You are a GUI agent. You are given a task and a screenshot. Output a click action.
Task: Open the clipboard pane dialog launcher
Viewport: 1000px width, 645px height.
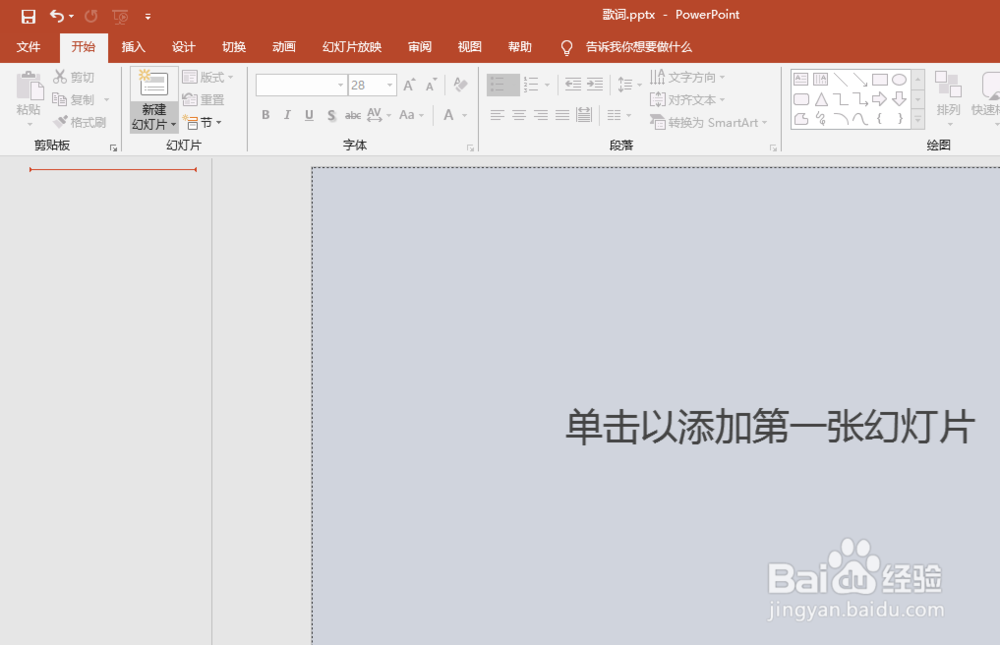[x=114, y=148]
